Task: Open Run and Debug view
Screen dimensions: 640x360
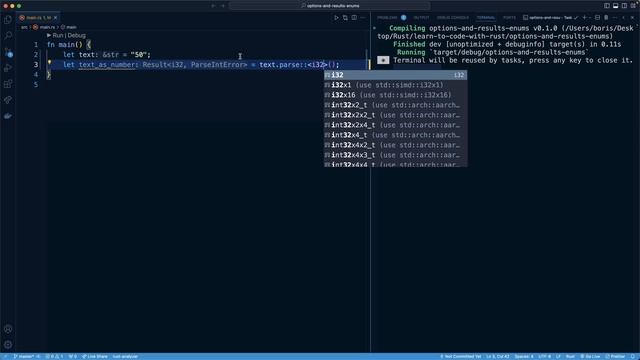Action: (x=8, y=68)
